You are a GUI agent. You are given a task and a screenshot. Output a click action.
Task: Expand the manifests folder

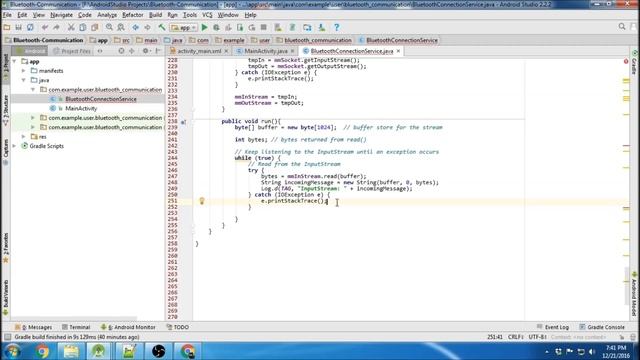pyautogui.click(x=24, y=71)
